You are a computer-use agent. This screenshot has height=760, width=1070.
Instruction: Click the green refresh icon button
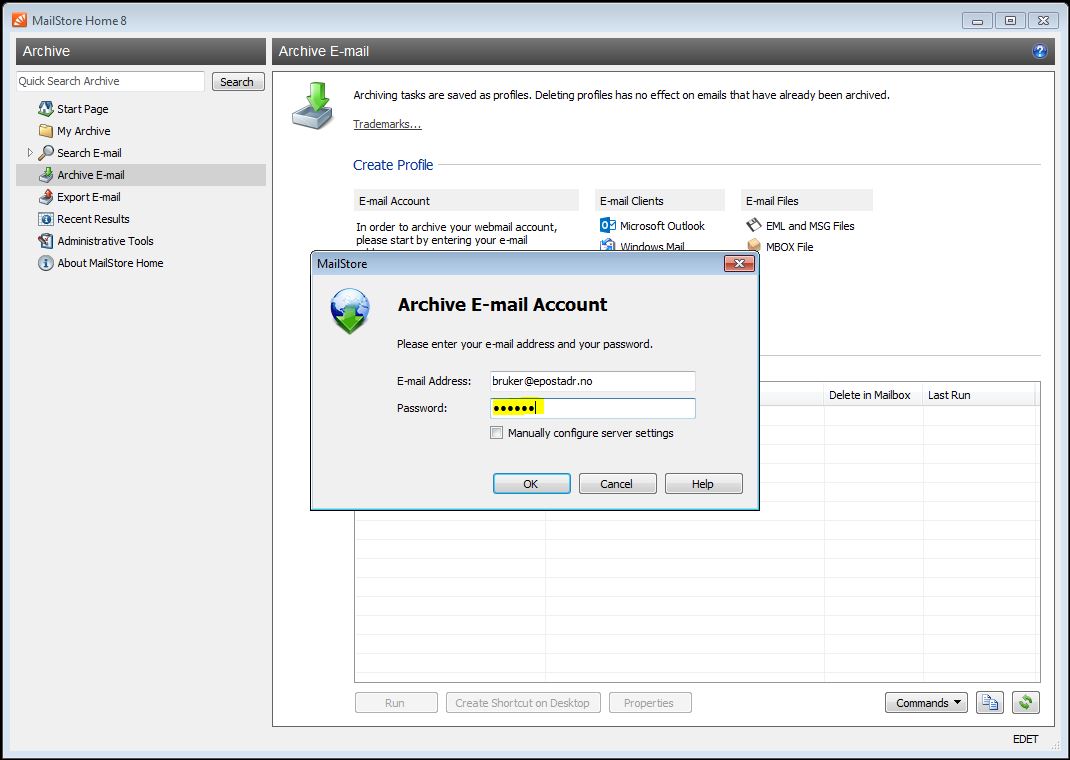(1026, 702)
